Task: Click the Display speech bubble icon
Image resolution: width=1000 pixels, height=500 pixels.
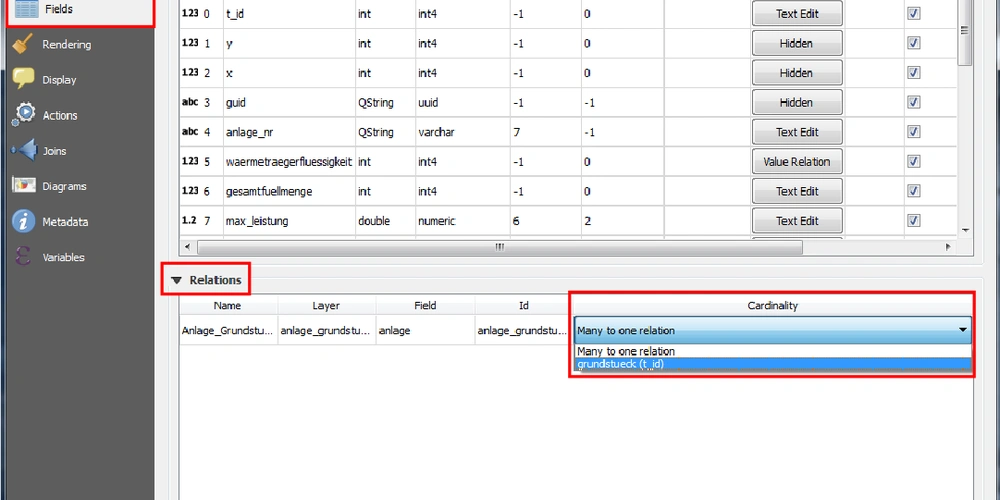Action: [x=24, y=79]
